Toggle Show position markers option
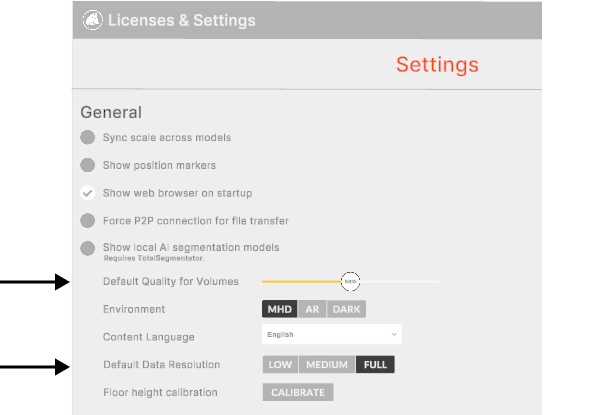This screenshot has height=415, width=612. pyautogui.click(x=88, y=165)
